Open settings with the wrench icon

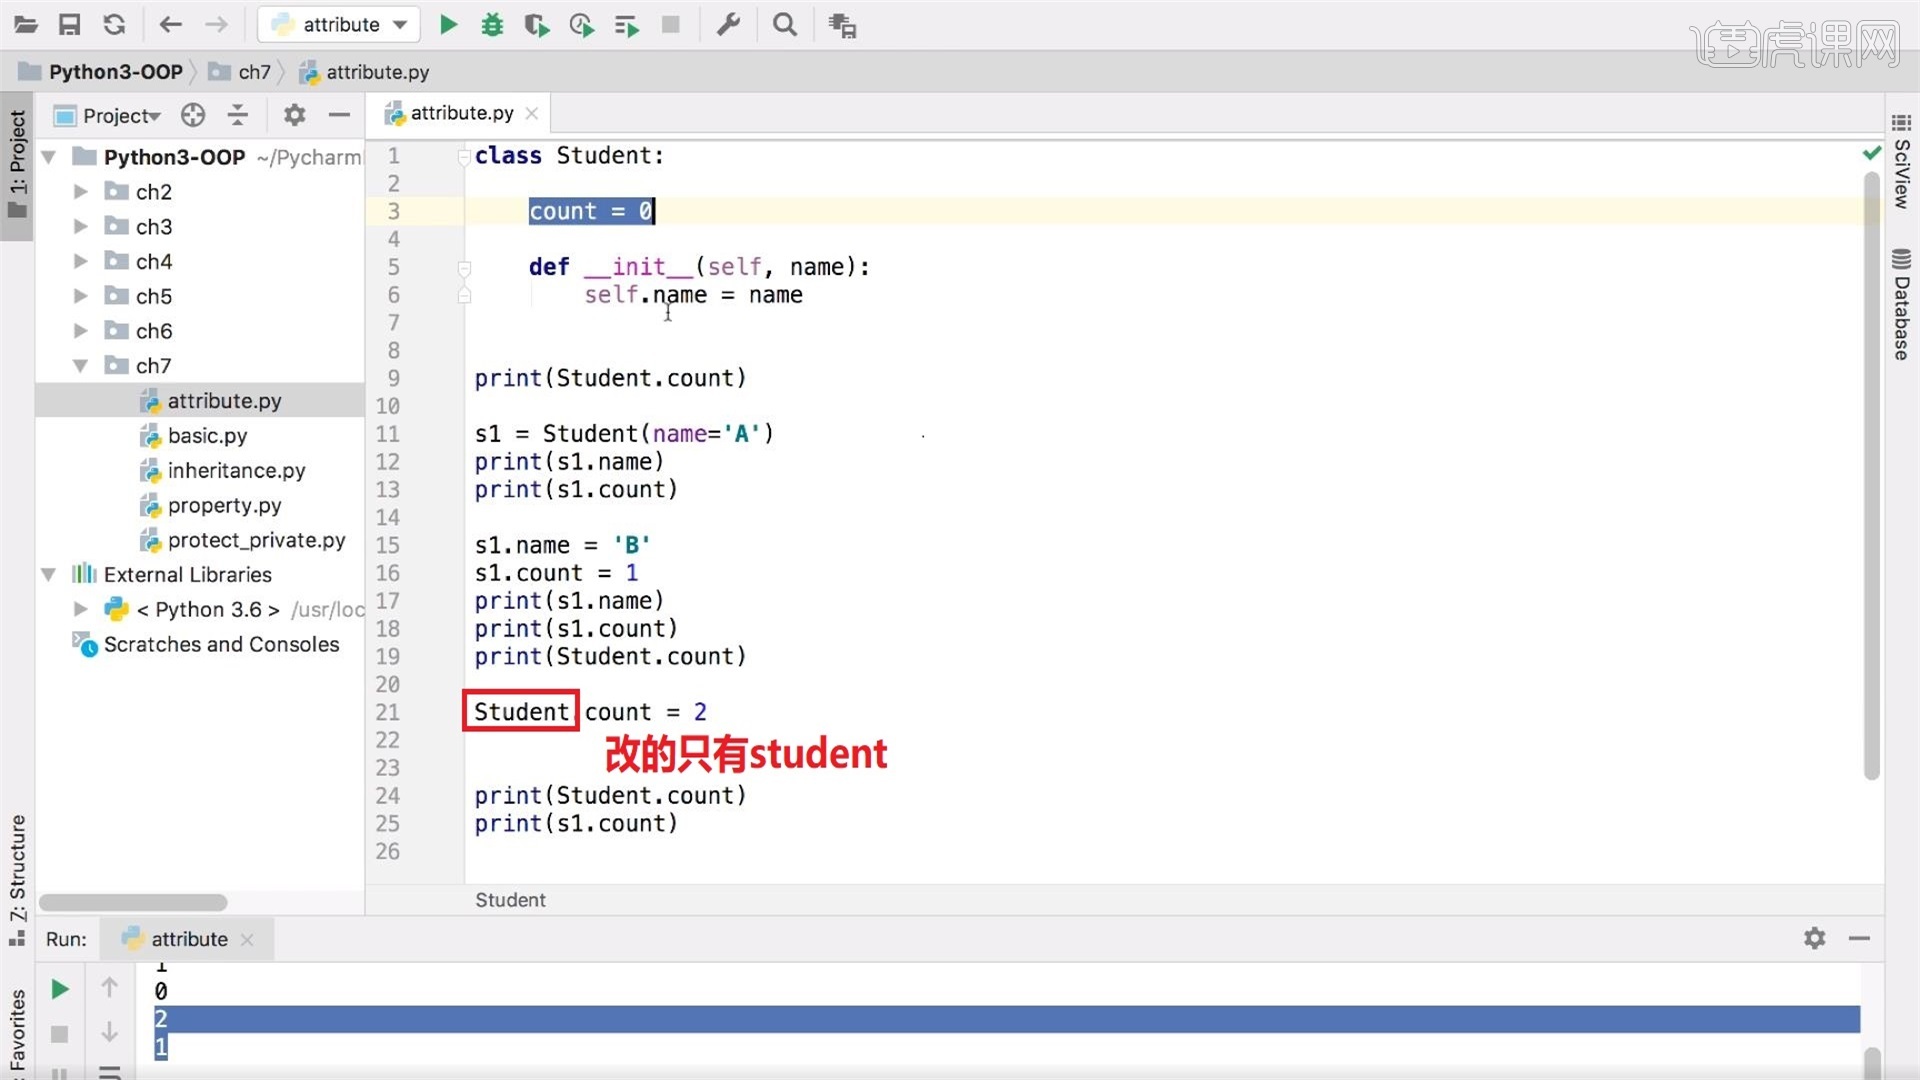point(728,25)
